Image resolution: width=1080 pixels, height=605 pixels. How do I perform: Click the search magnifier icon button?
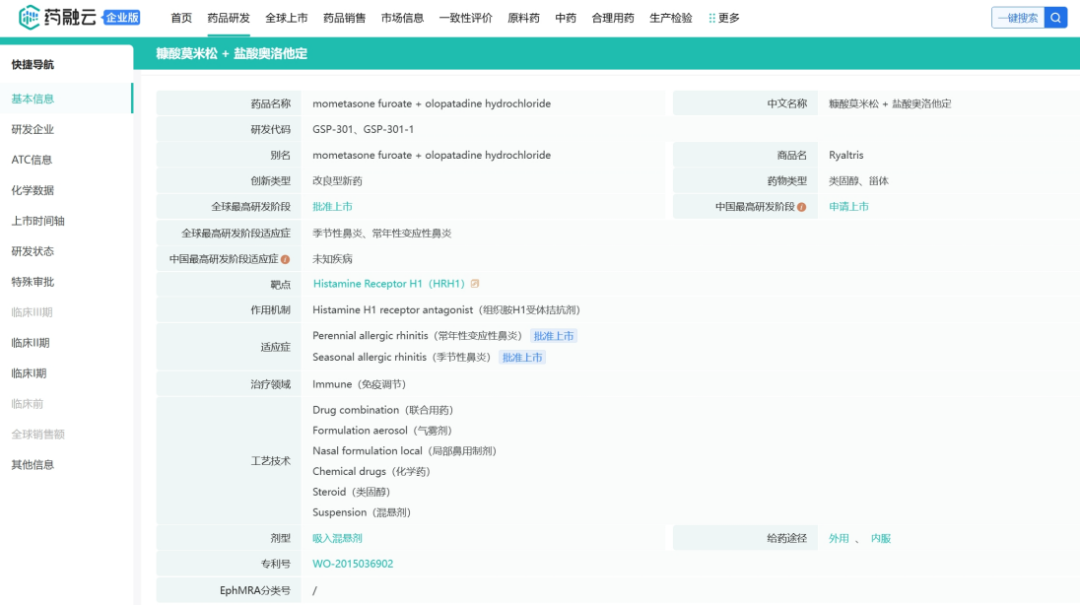tap(1056, 18)
